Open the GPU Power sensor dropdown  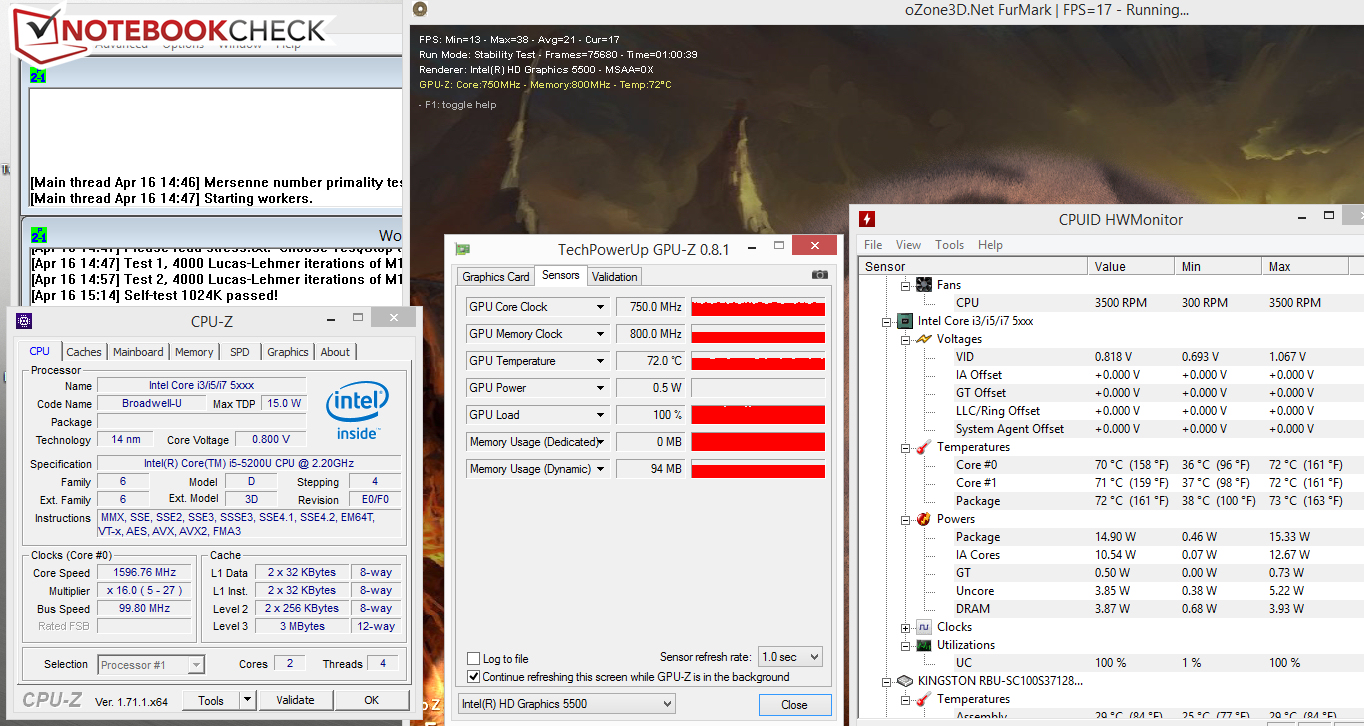[601, 388]
